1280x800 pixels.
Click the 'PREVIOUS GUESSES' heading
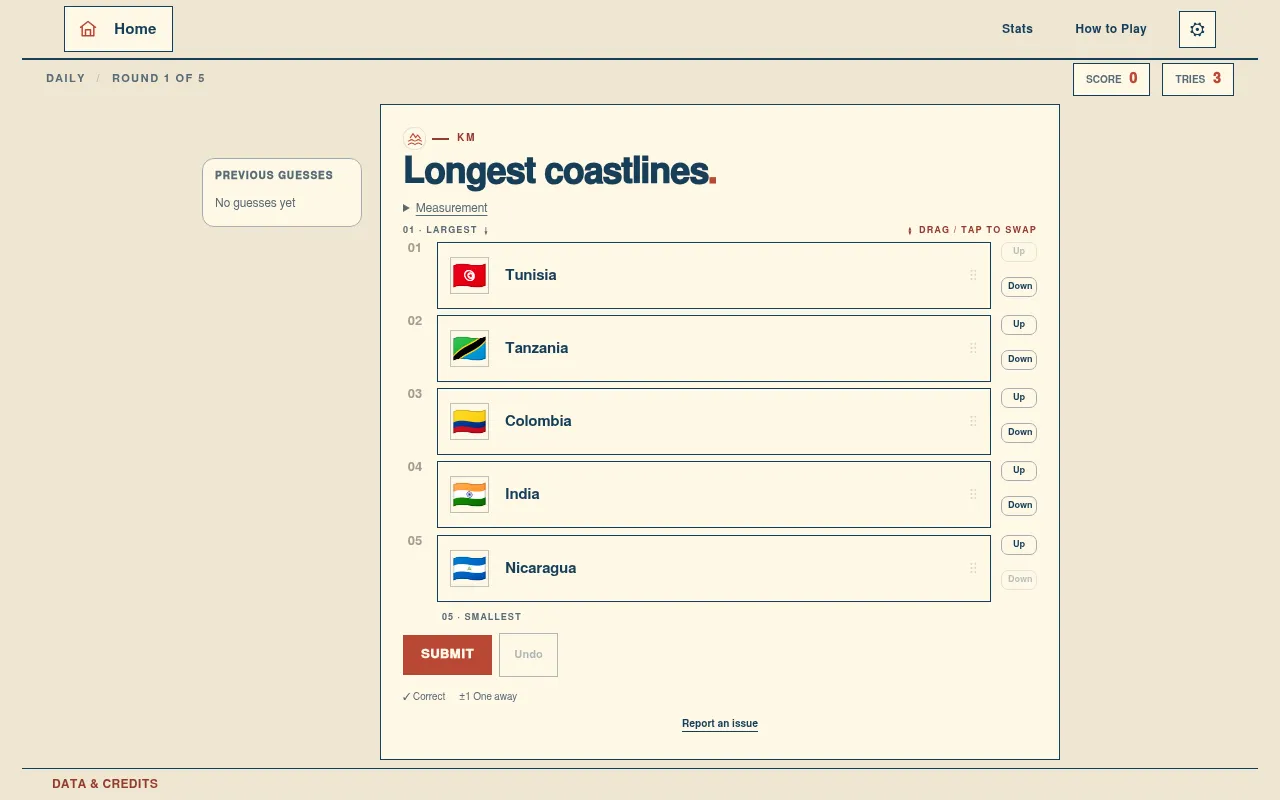274,175
